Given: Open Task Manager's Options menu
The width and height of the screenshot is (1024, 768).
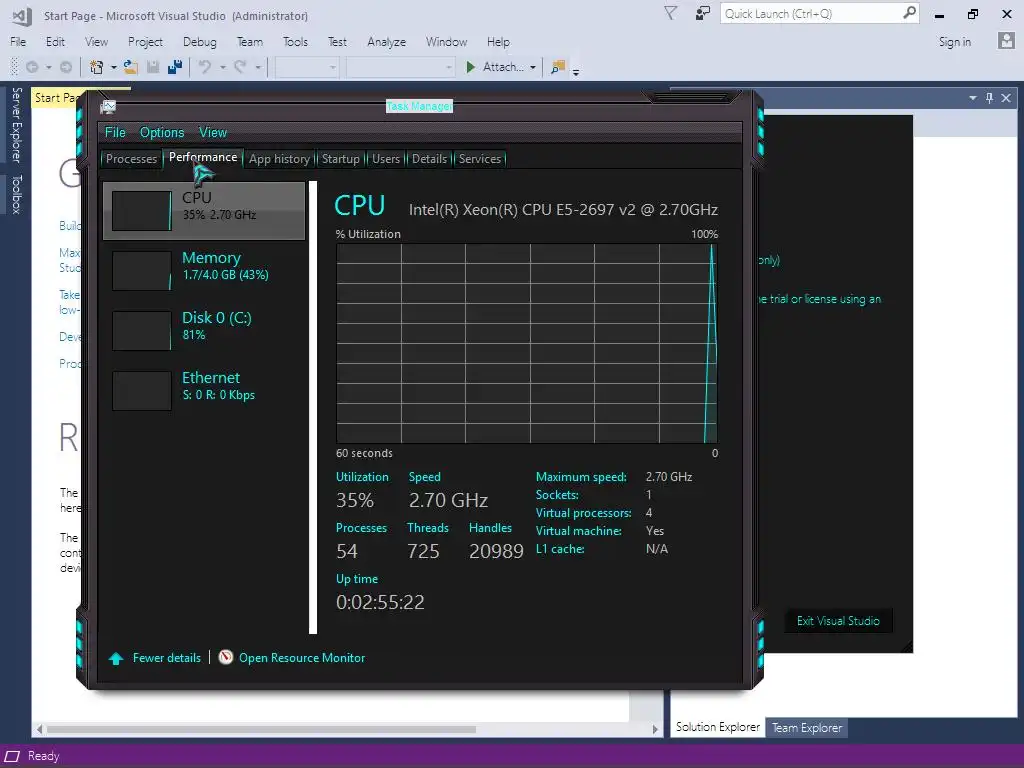Looking at the screenshot, I should tap(162, 133).
